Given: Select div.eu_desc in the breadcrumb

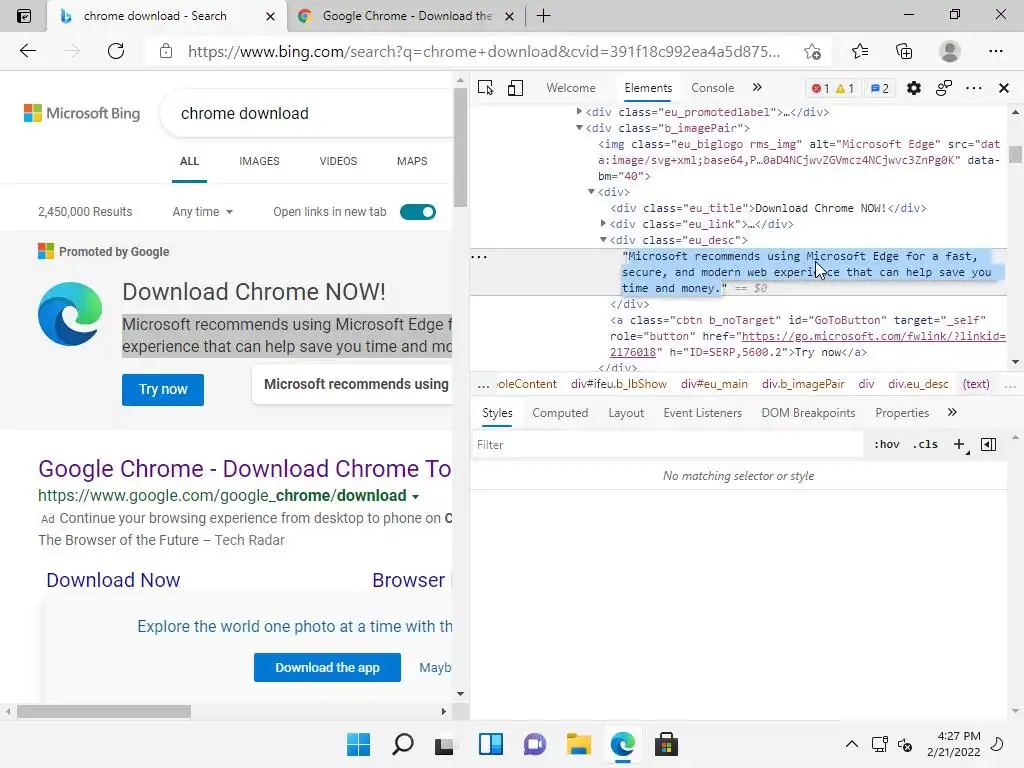Looking at the screenshot, I should click(918, 384).
